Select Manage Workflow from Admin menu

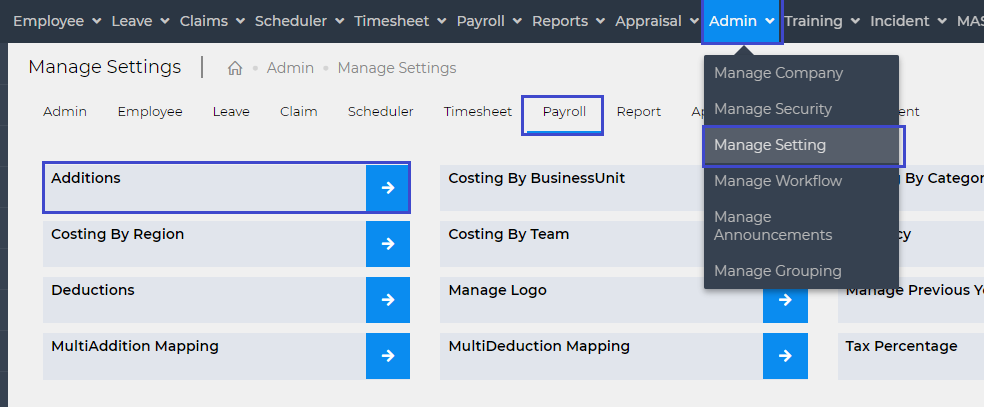click(x=801, y=181)
